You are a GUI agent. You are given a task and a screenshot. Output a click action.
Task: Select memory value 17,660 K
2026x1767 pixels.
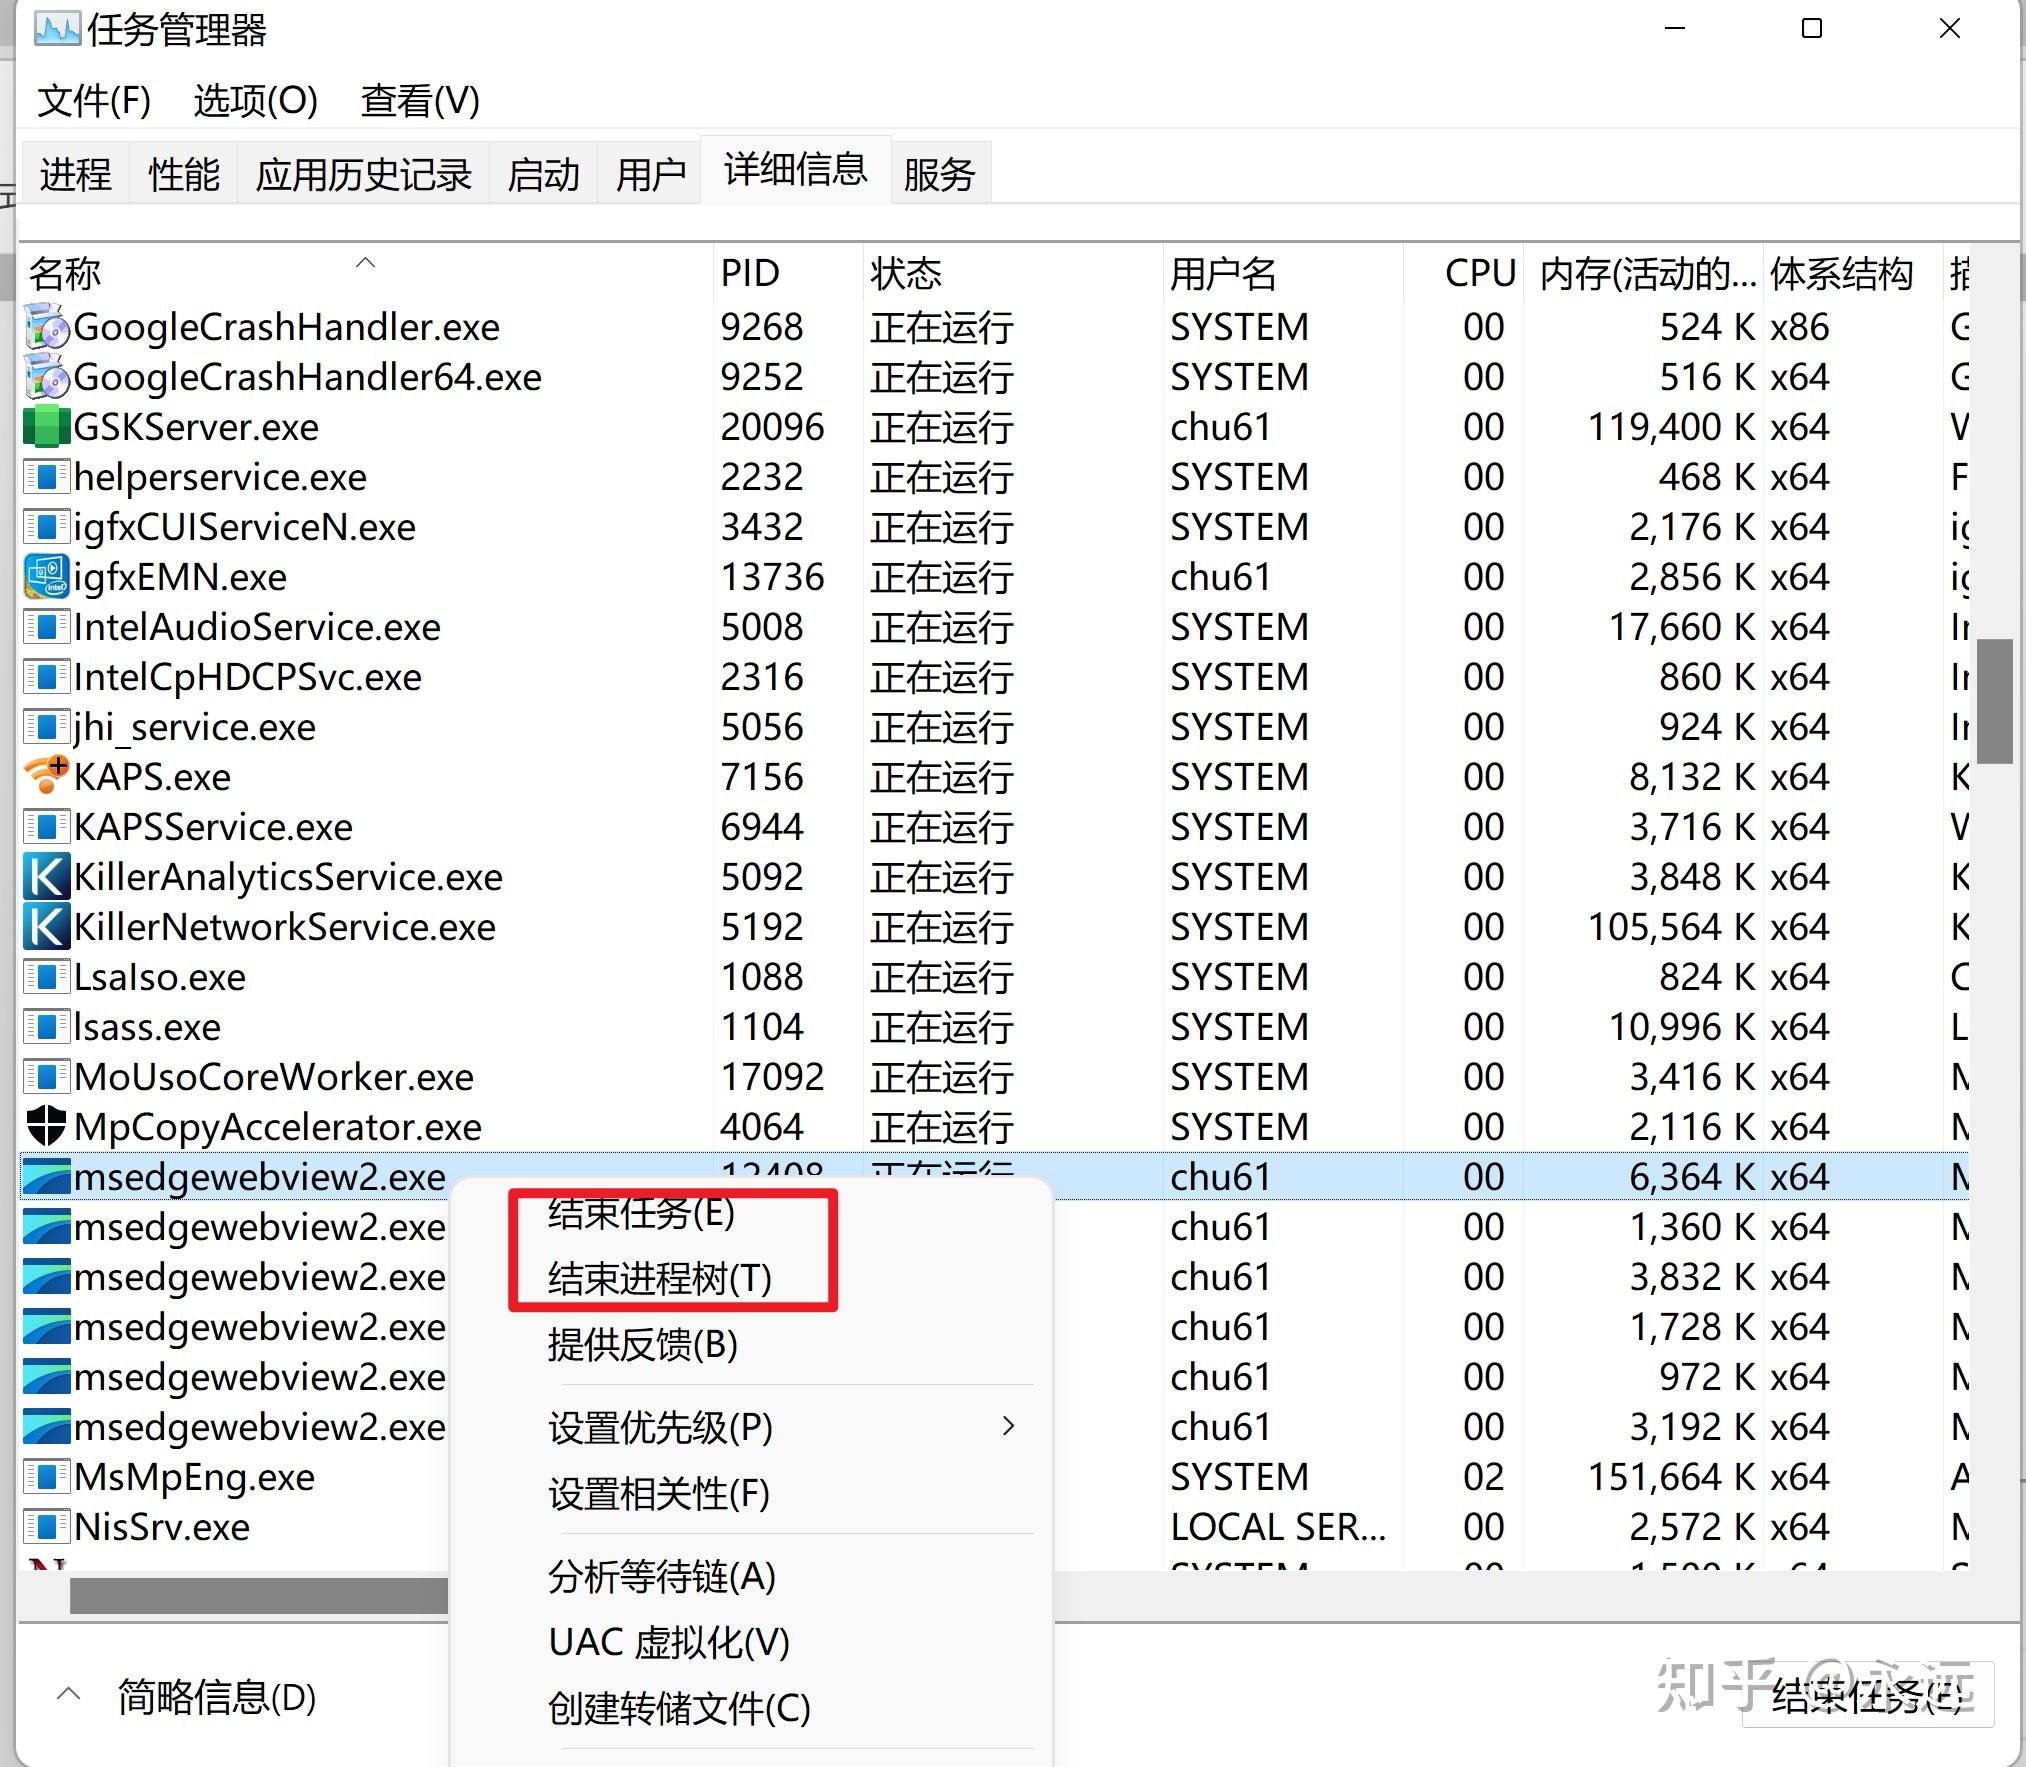point(1683,627)
